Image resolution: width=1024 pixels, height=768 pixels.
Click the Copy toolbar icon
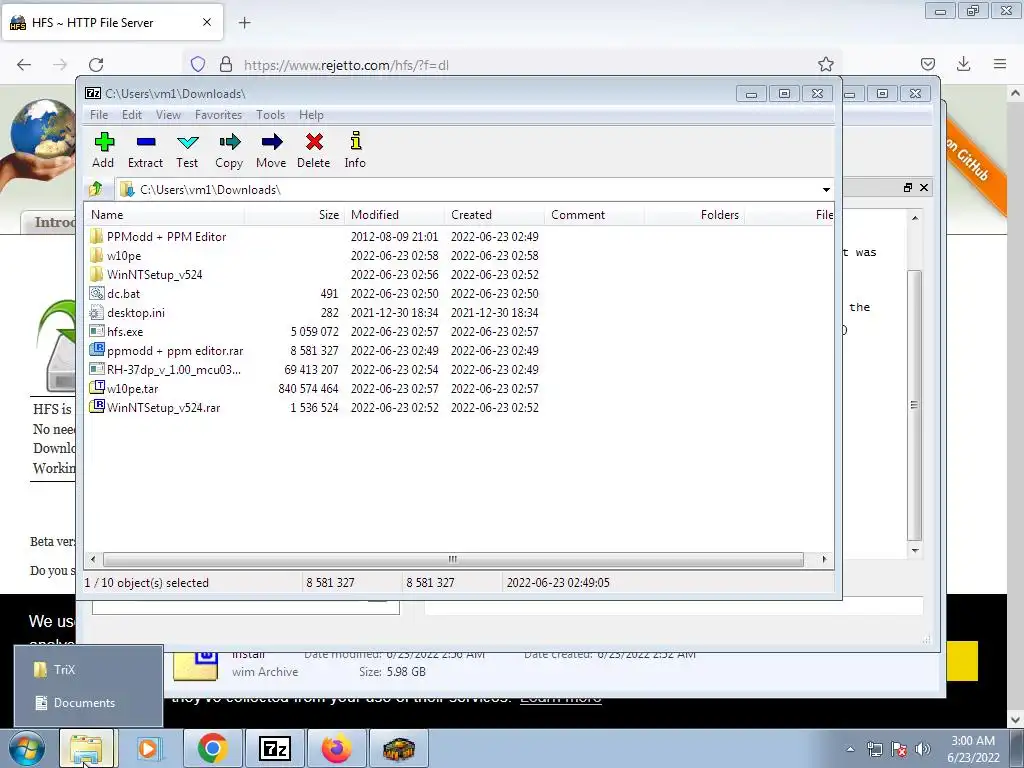(229, 150)
